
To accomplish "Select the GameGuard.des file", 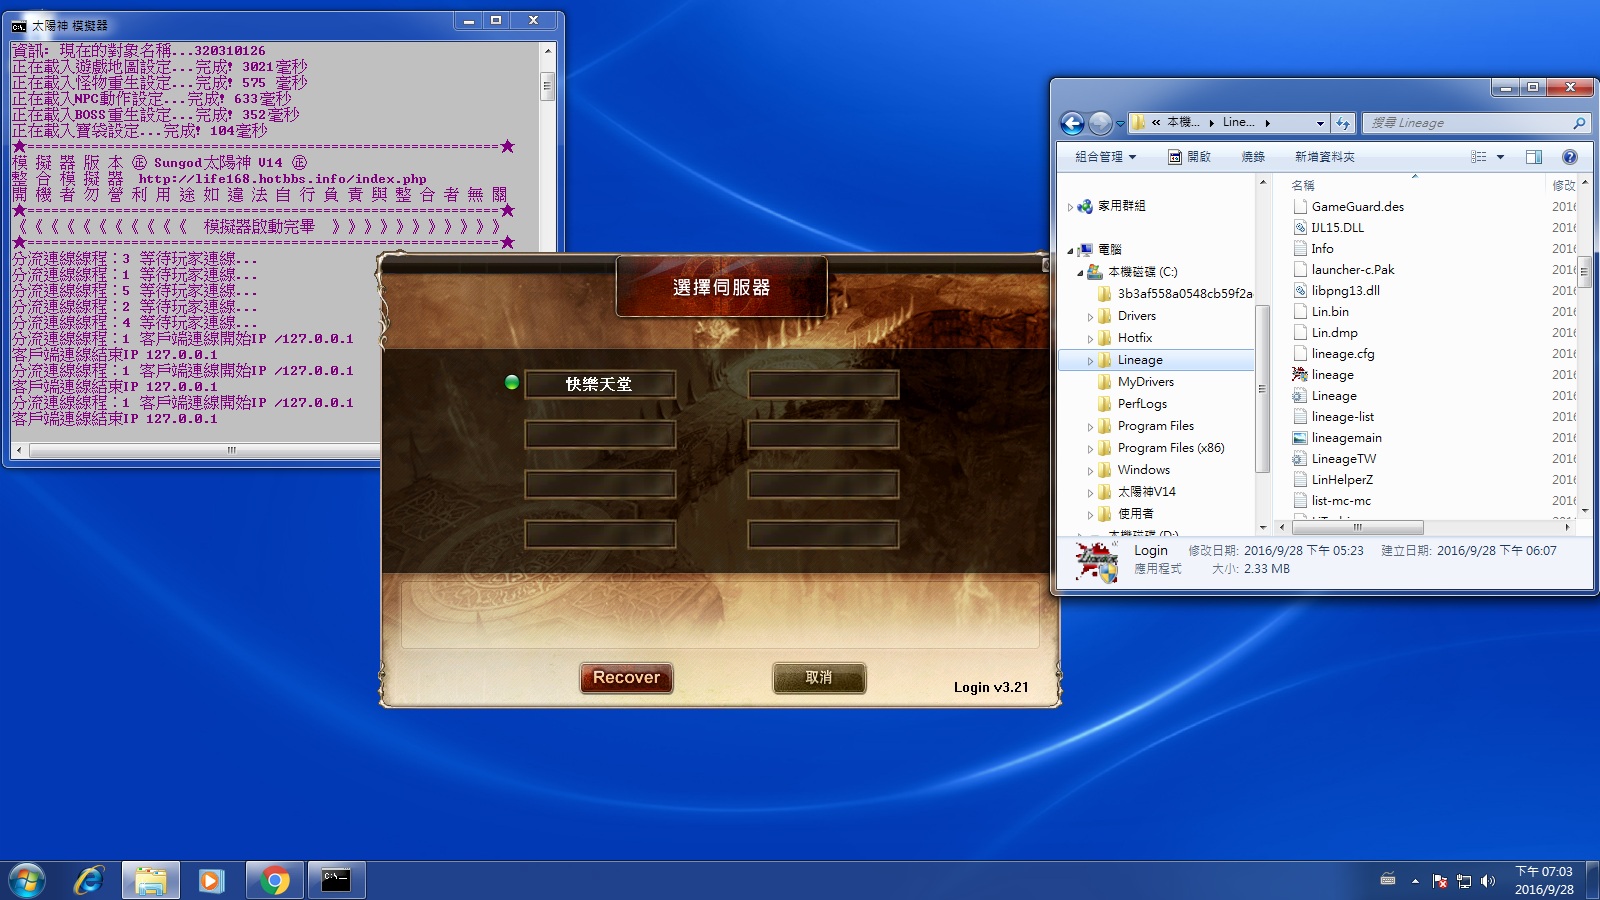I will point(1357,206).
